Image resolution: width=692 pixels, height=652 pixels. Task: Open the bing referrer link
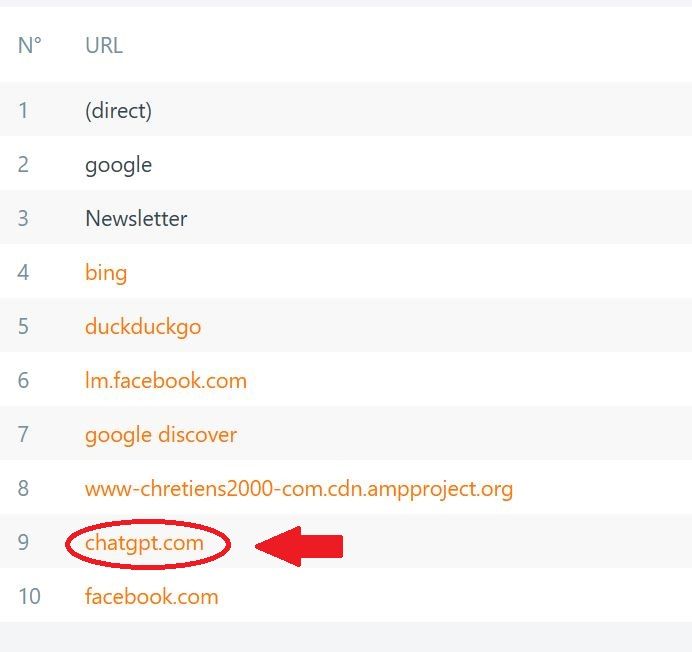tap(106, 273)
